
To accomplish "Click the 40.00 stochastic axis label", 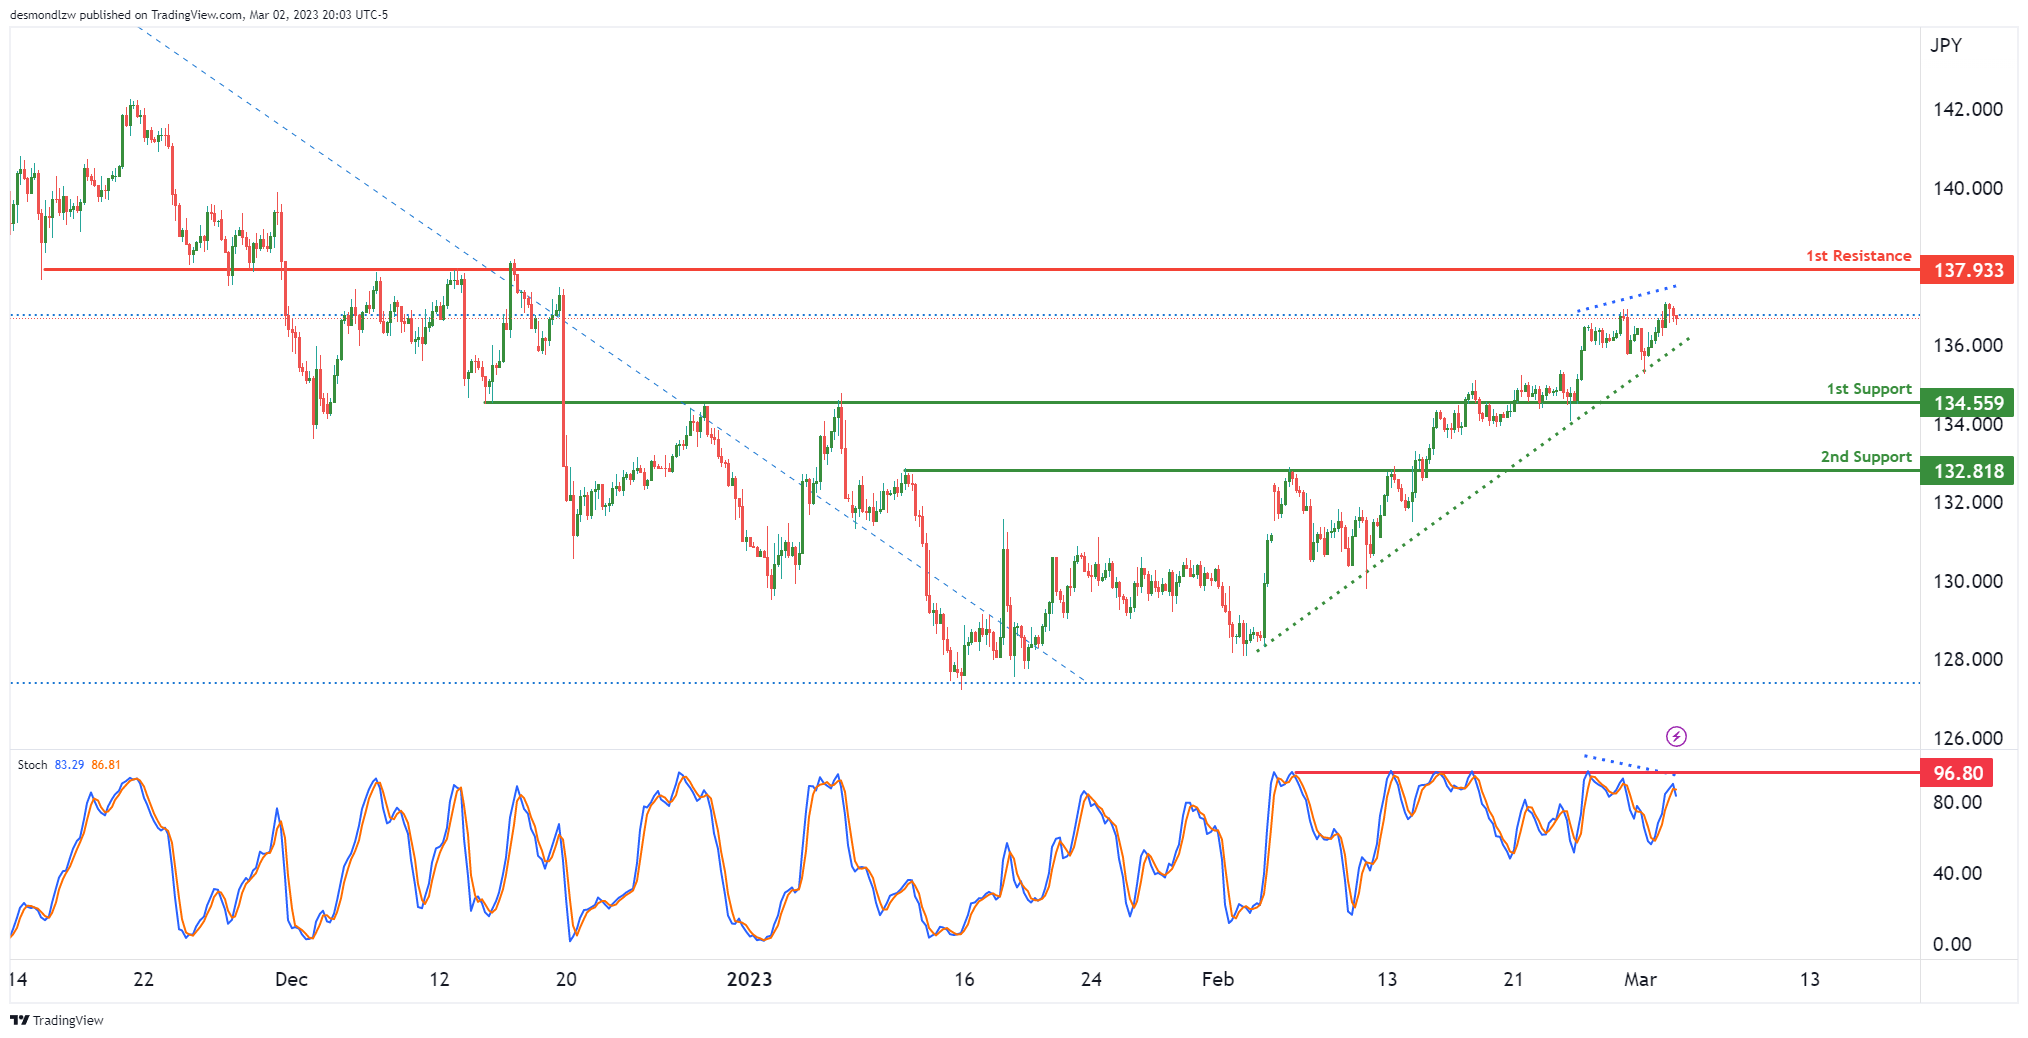I will pyautogui.click(x=1957, y=873).
